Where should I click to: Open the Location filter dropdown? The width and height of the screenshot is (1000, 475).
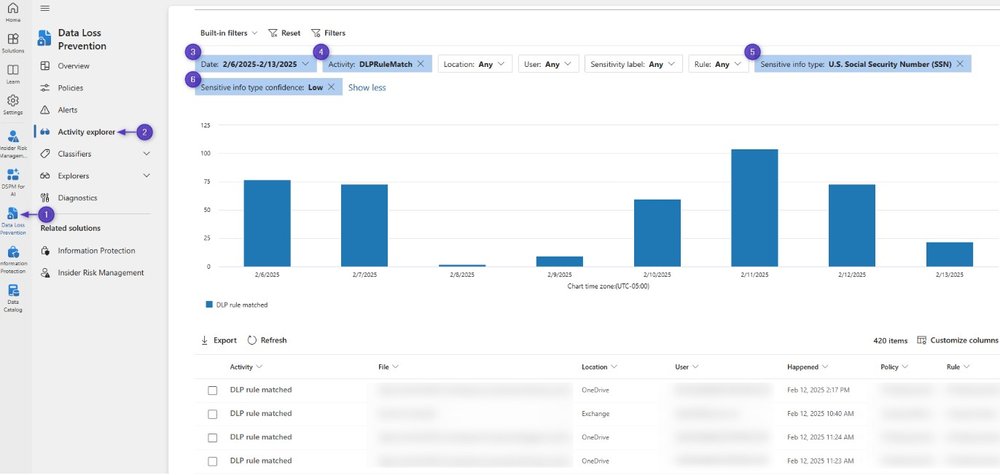(474, 64)
